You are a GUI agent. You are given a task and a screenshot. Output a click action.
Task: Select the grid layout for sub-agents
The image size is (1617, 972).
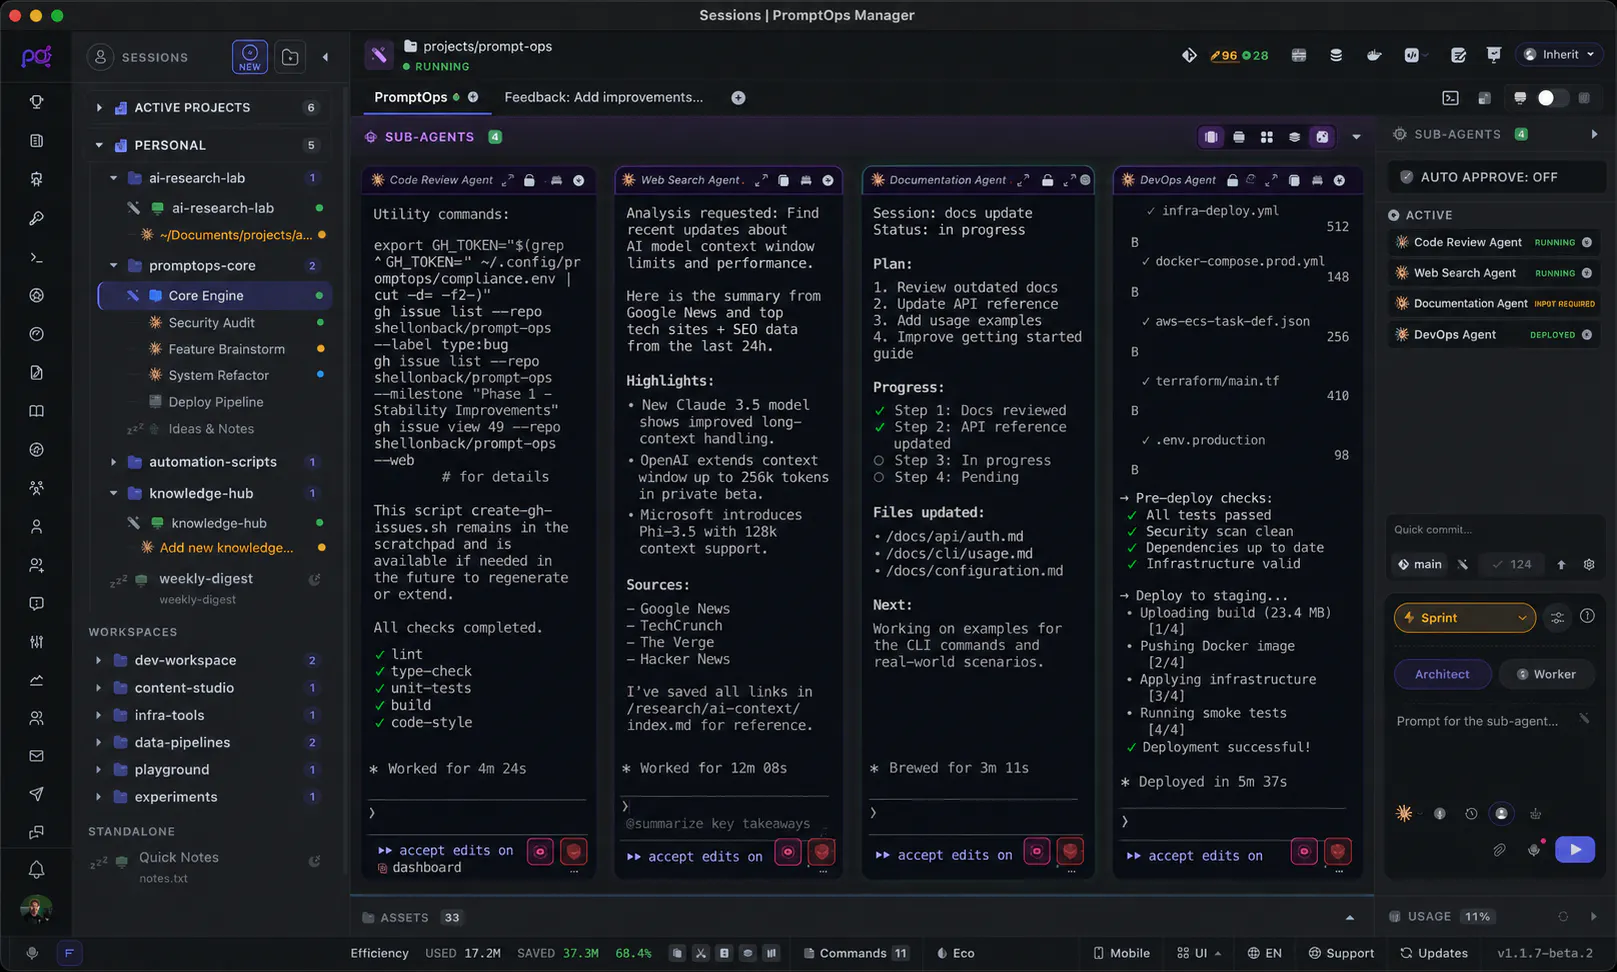click(1267, 137)
